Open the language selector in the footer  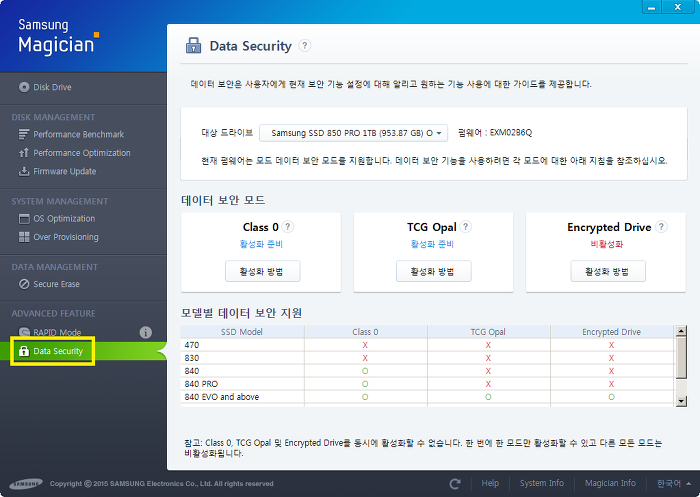(x=673, y=483)
